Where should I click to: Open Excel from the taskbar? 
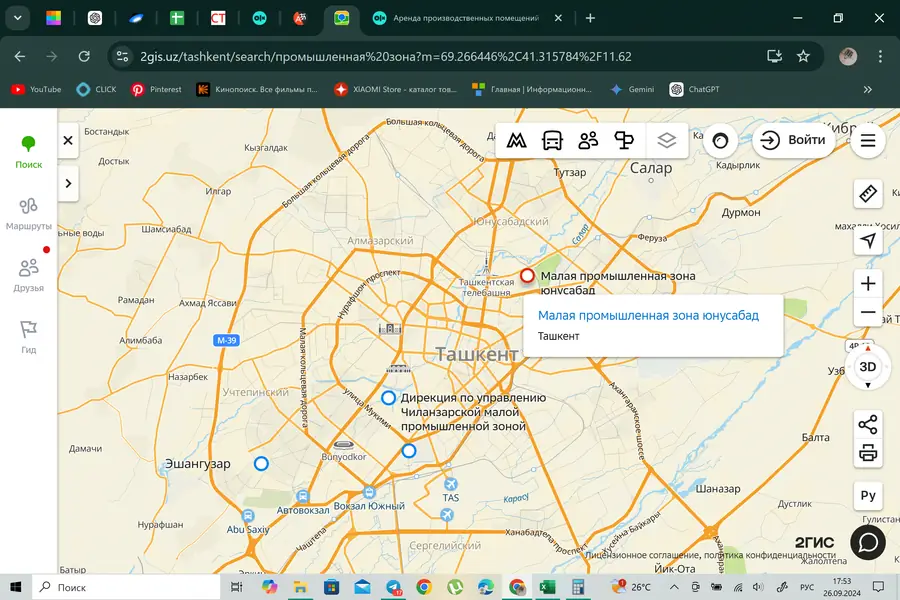pos(547,587)
